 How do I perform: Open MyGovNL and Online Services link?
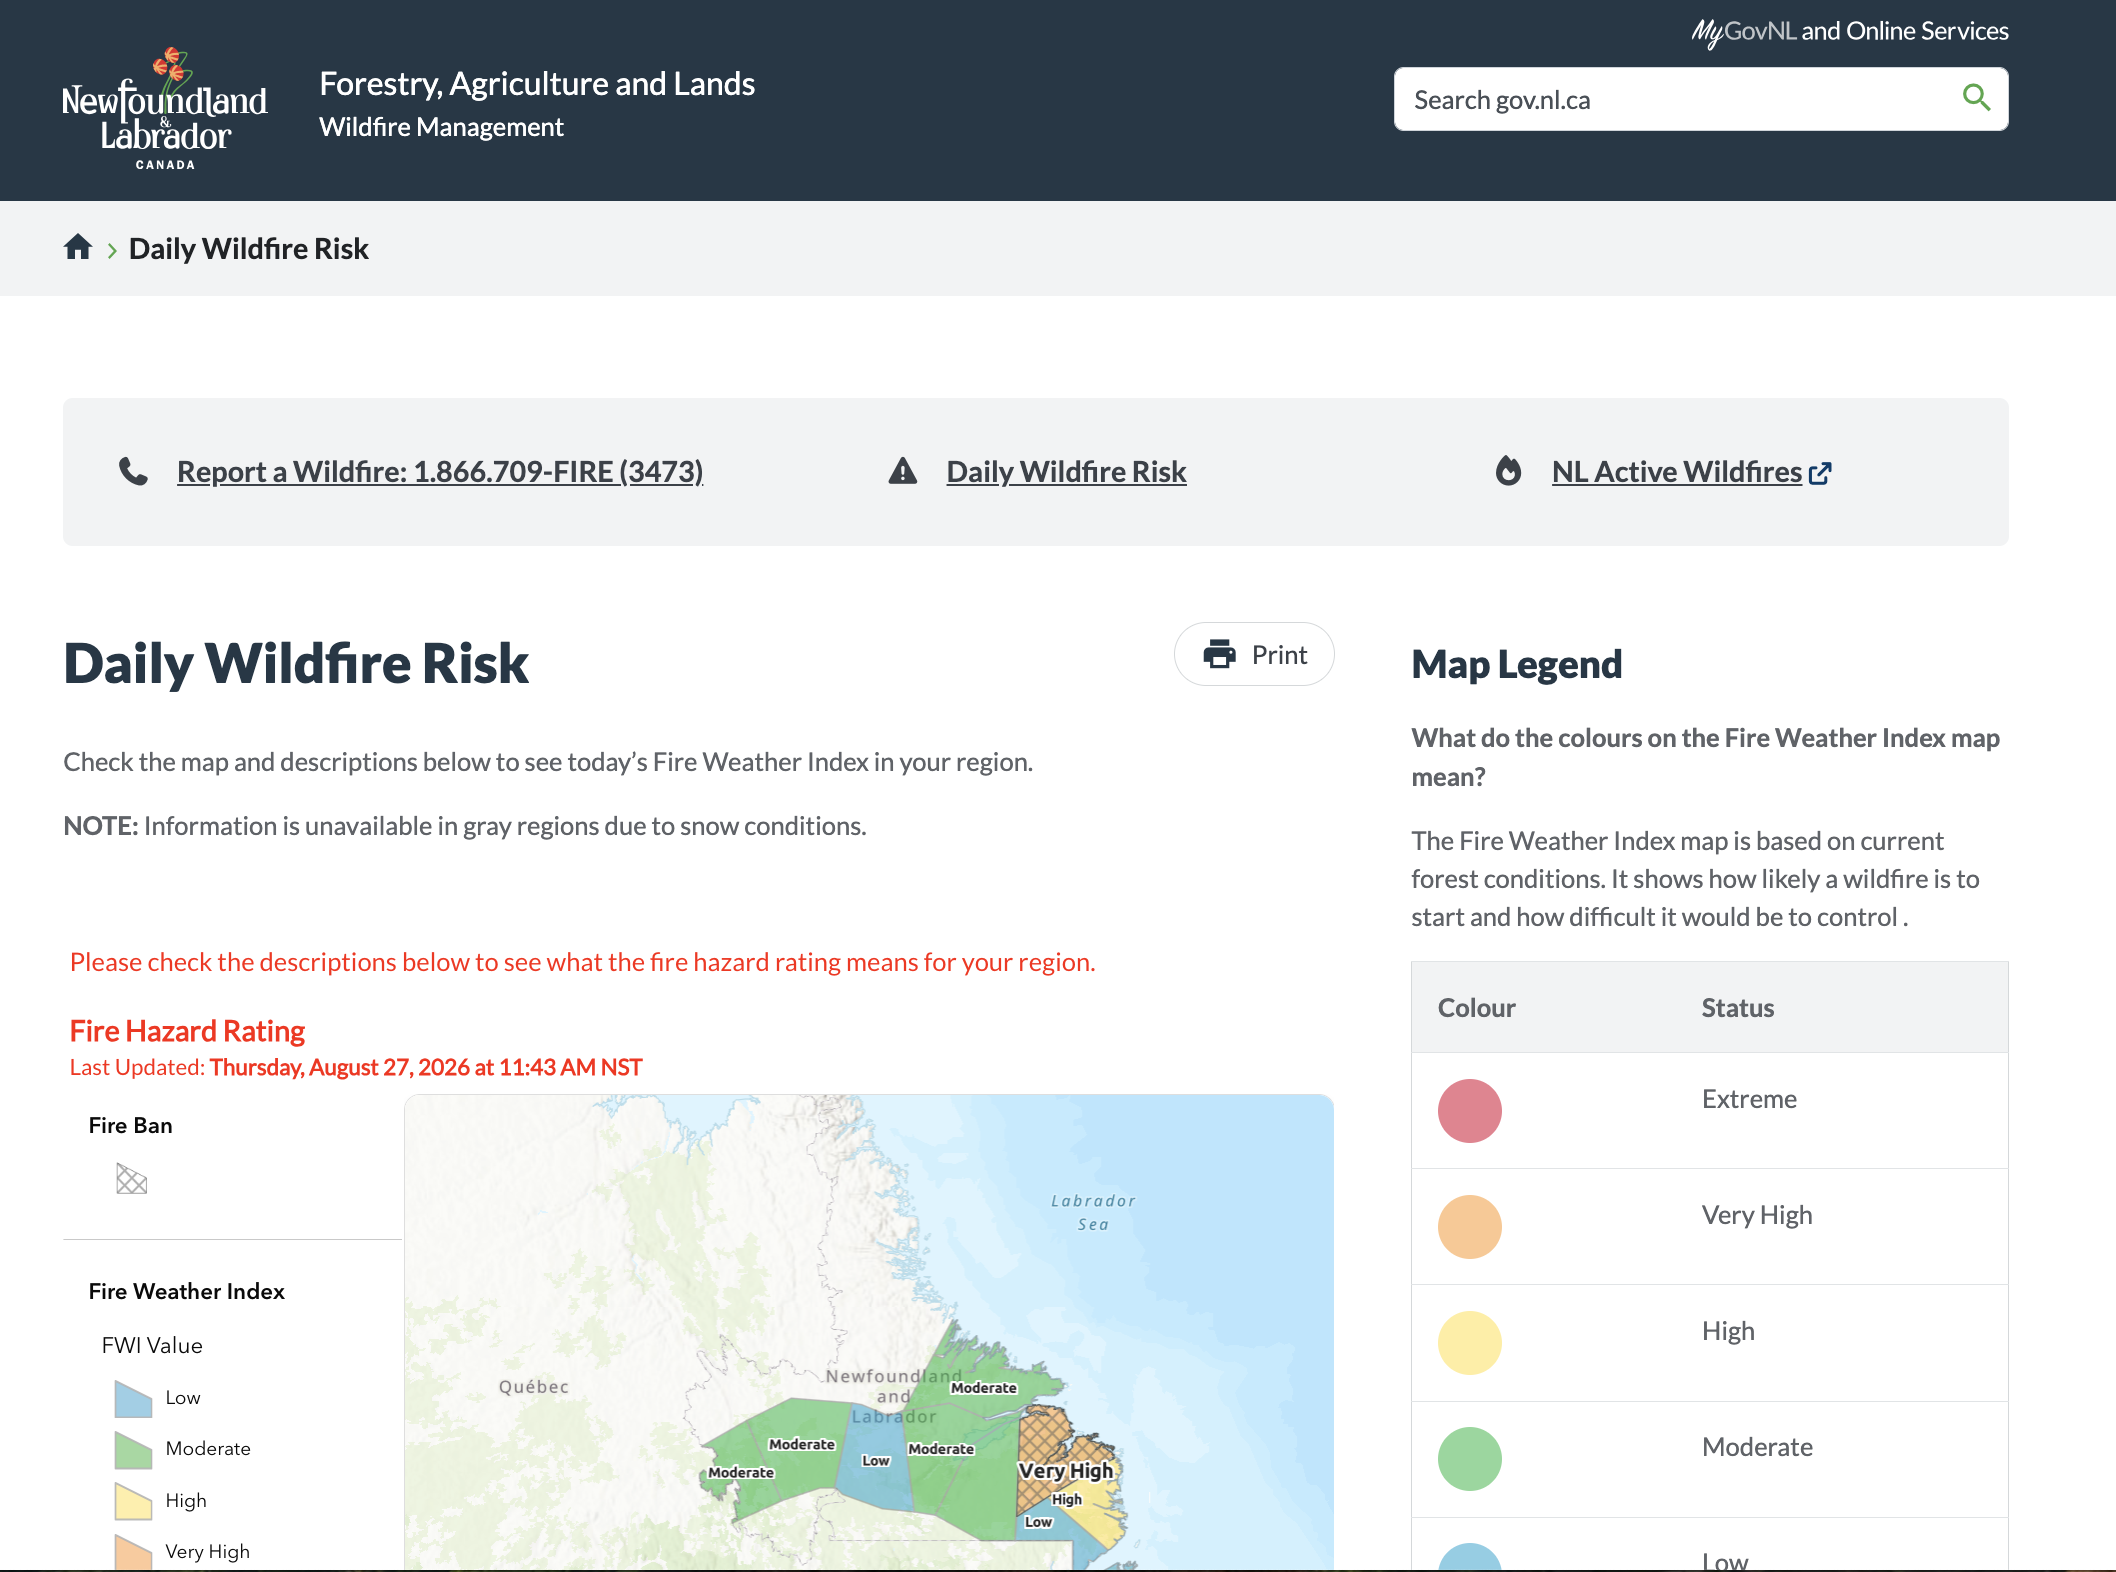tap(1849, 32)
